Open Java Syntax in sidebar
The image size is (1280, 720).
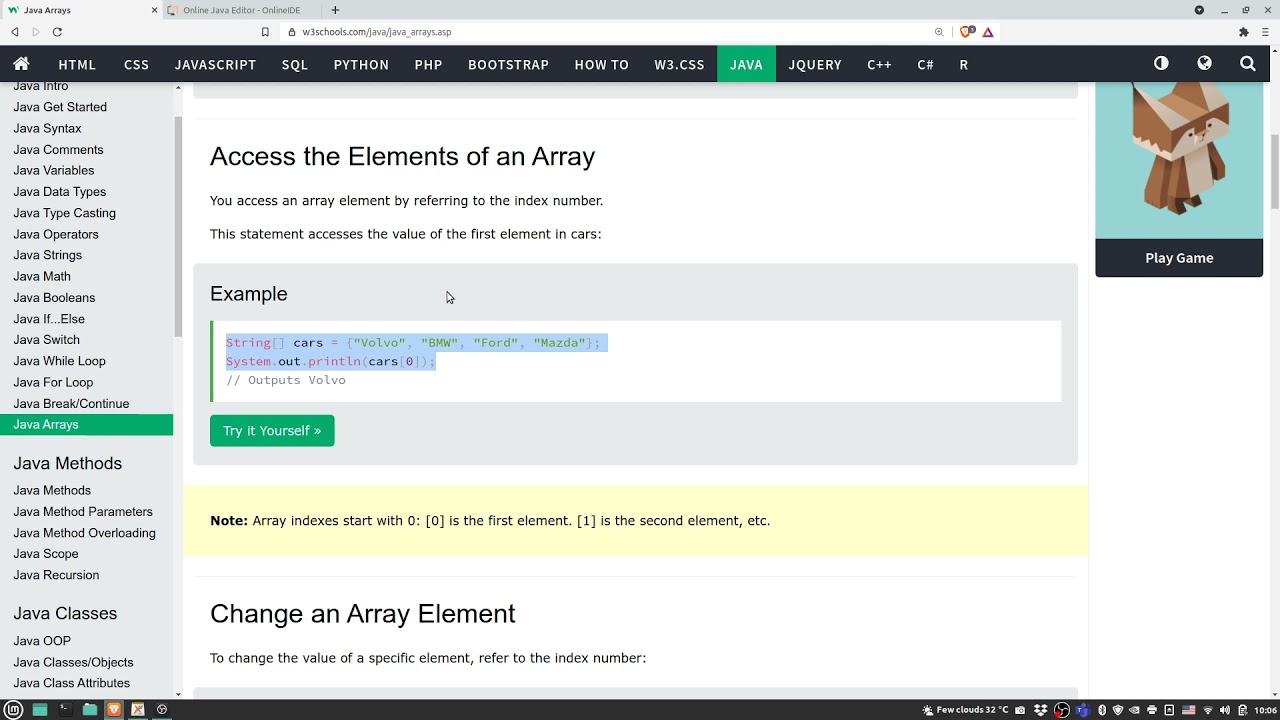pyautogui.click(x=47, y=128)
